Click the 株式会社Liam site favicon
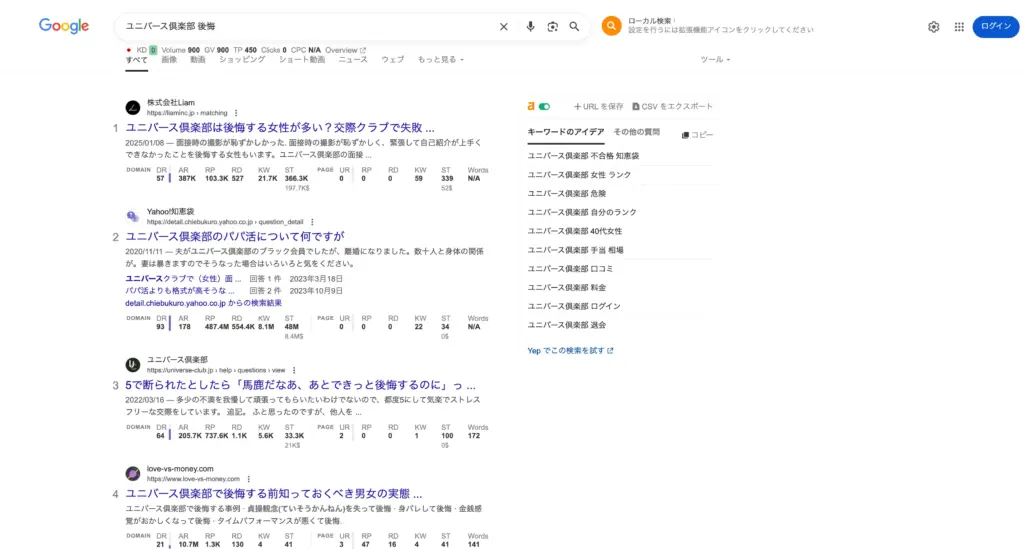Image resolution: width=1024 pixels, height=549 pixels. tap(133, 108)
